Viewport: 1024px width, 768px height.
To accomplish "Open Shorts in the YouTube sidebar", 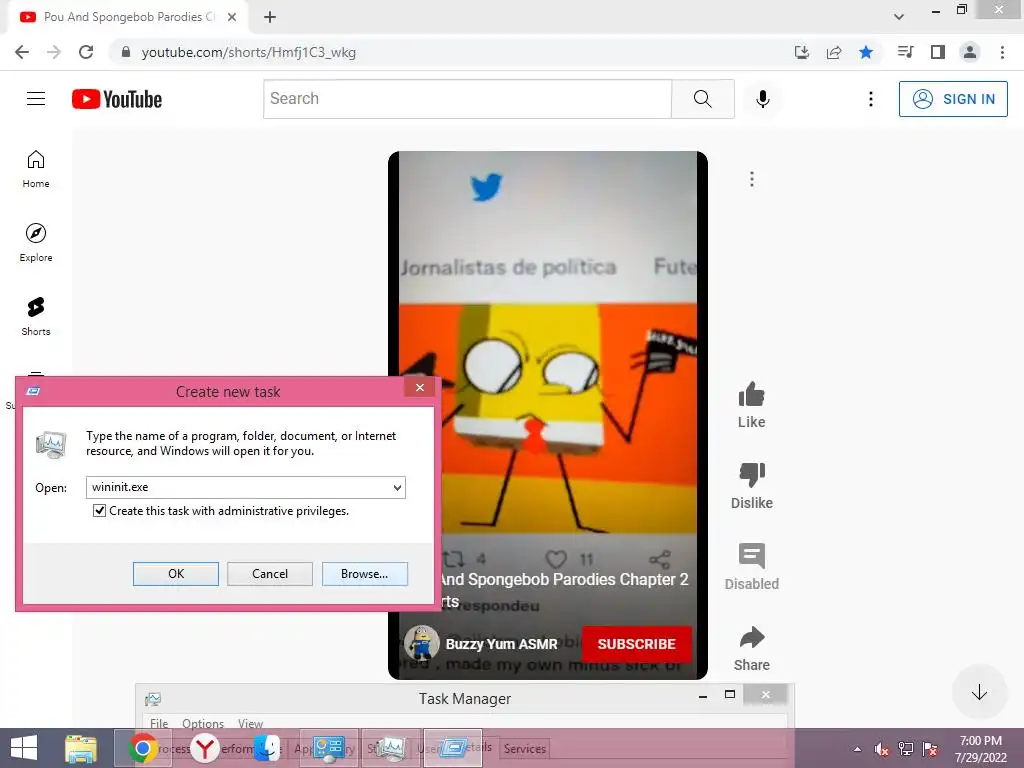I will tap(36, 317).
